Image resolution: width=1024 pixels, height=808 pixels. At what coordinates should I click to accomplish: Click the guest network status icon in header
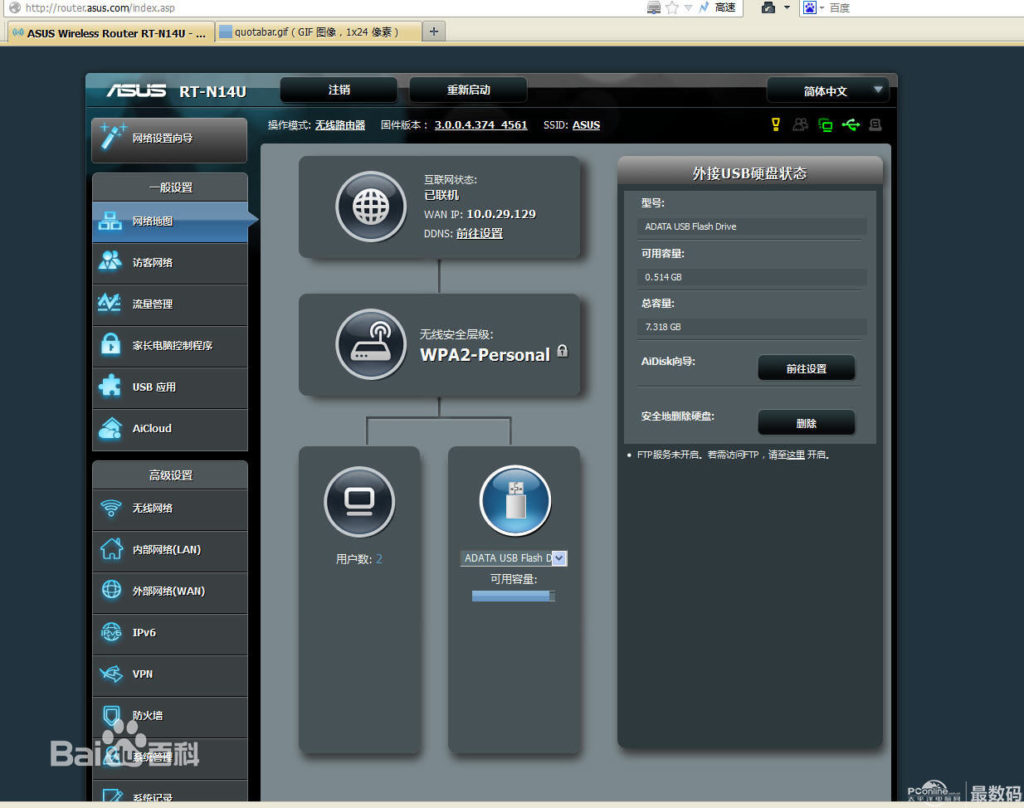(x=800, y=124)
